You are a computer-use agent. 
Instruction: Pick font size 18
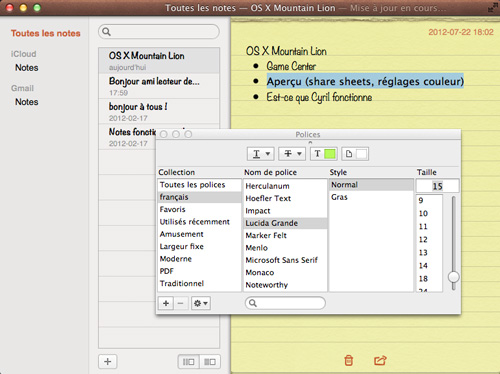429,278
